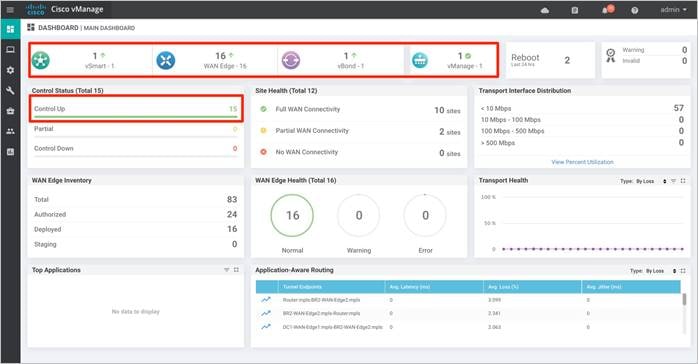Open the Maintenance briefcase in sidebar
The image size is (698, 364).
coord(10,111)
